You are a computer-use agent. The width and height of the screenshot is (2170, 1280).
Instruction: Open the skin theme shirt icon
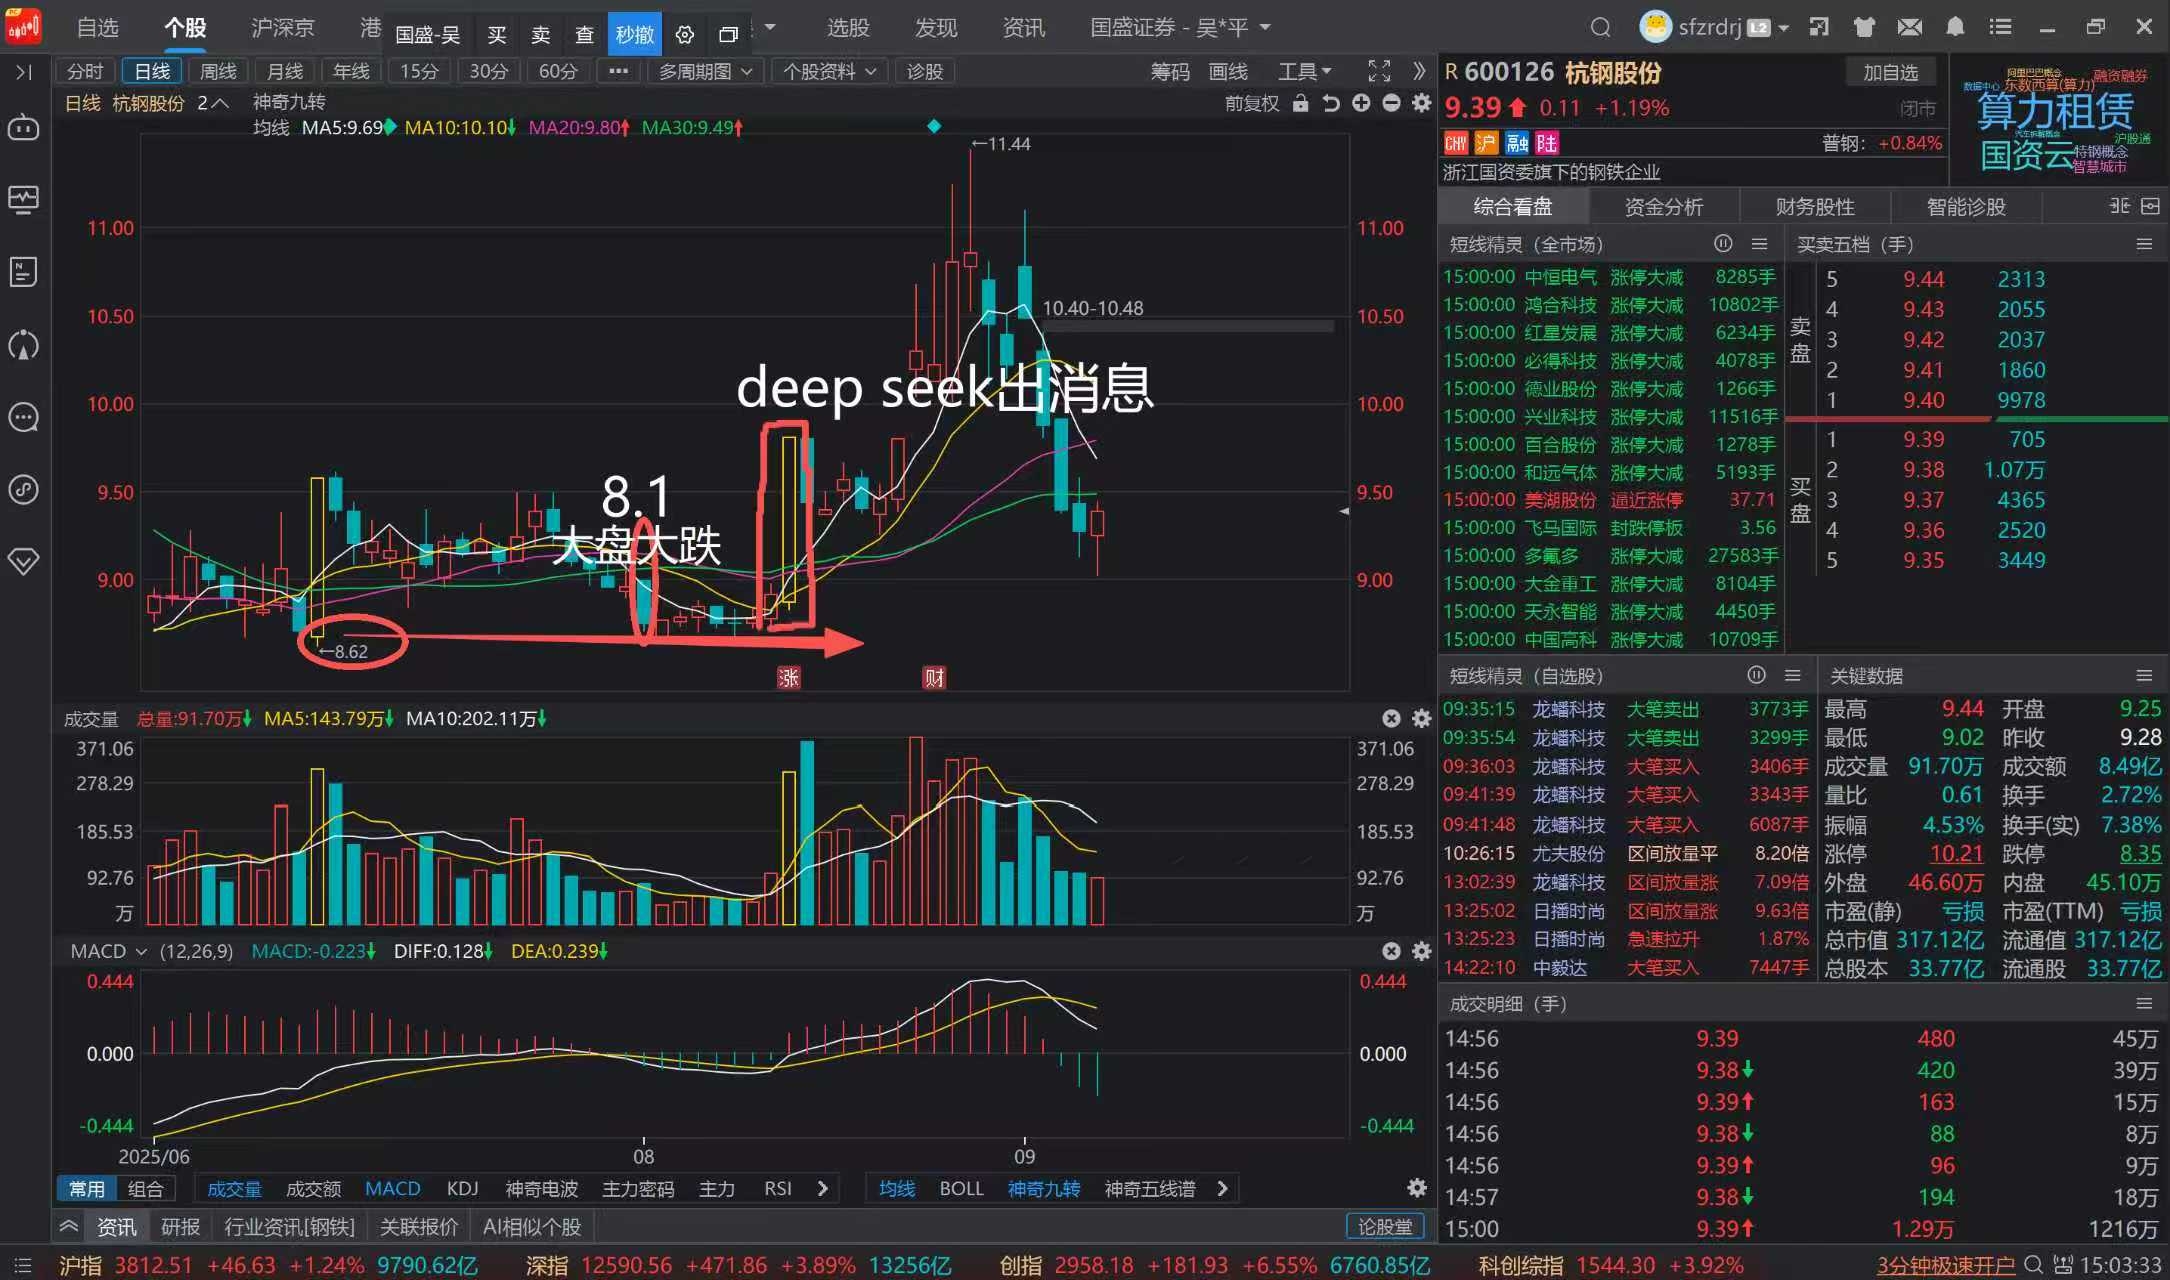(1864, 28)
